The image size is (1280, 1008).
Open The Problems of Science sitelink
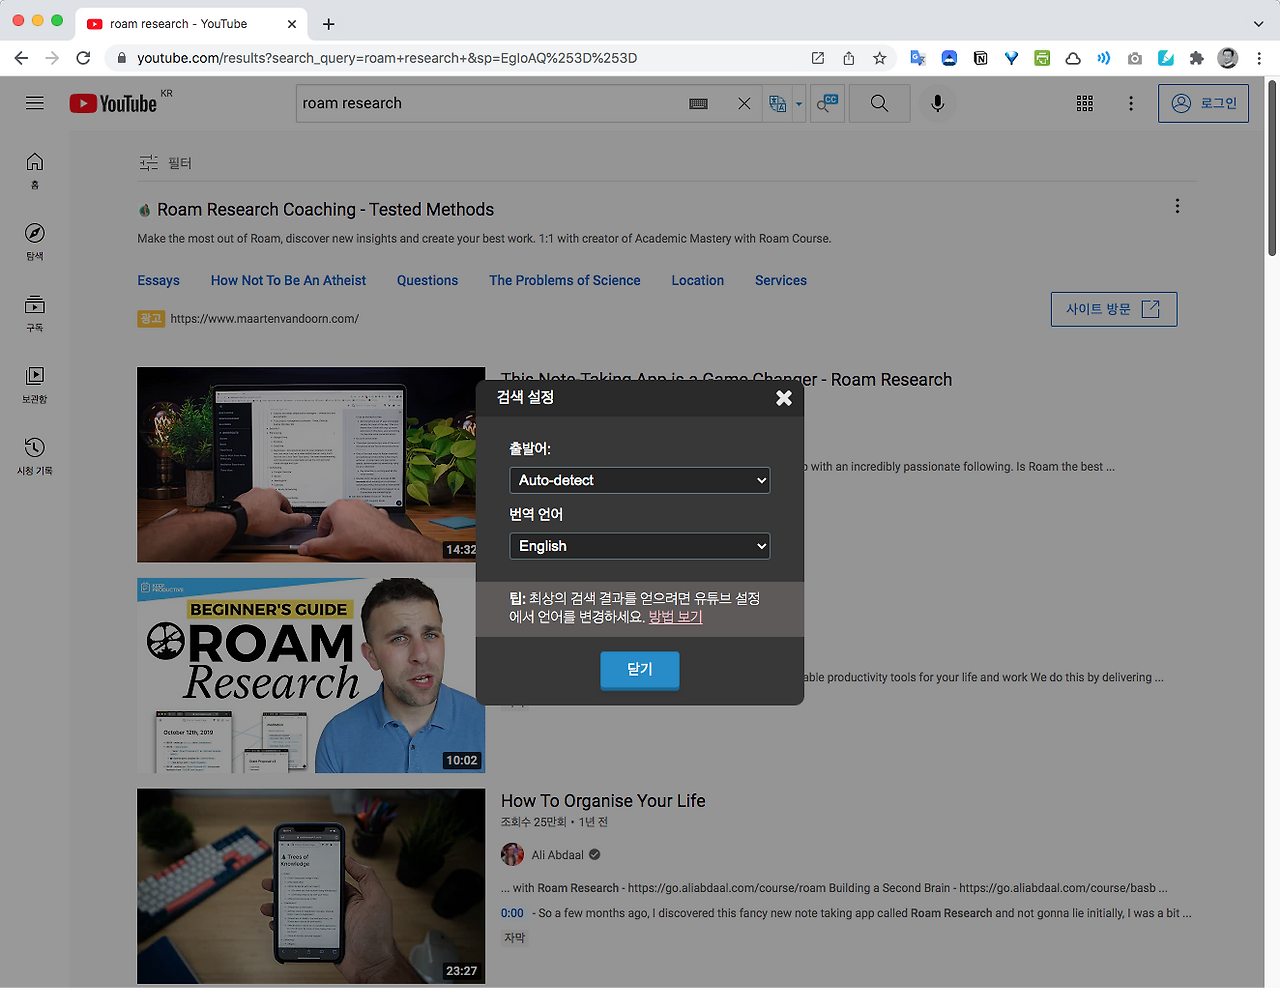click(x=565, y=281)
